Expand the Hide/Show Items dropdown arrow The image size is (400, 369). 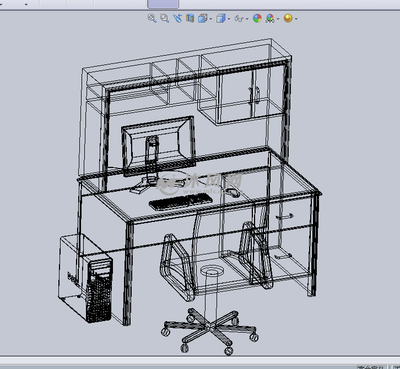(x=247, y=19)
